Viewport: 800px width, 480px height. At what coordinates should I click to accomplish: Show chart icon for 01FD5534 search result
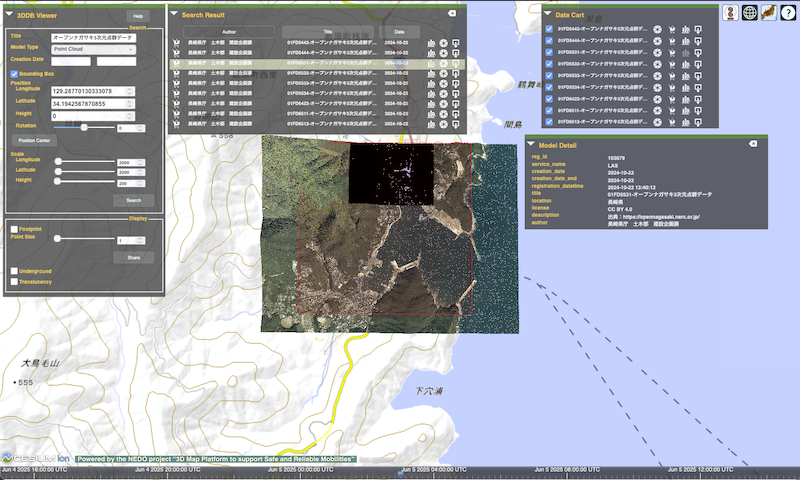(x=431, y=94)
